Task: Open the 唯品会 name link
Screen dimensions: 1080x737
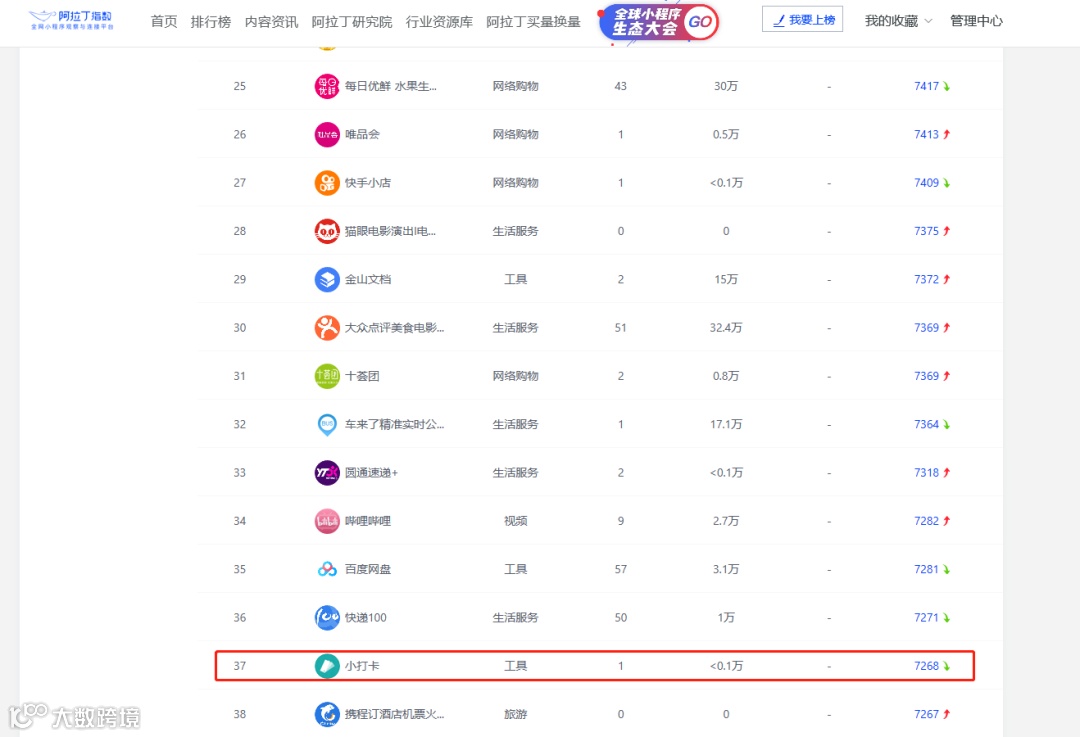Action: [x=362, y=134]
